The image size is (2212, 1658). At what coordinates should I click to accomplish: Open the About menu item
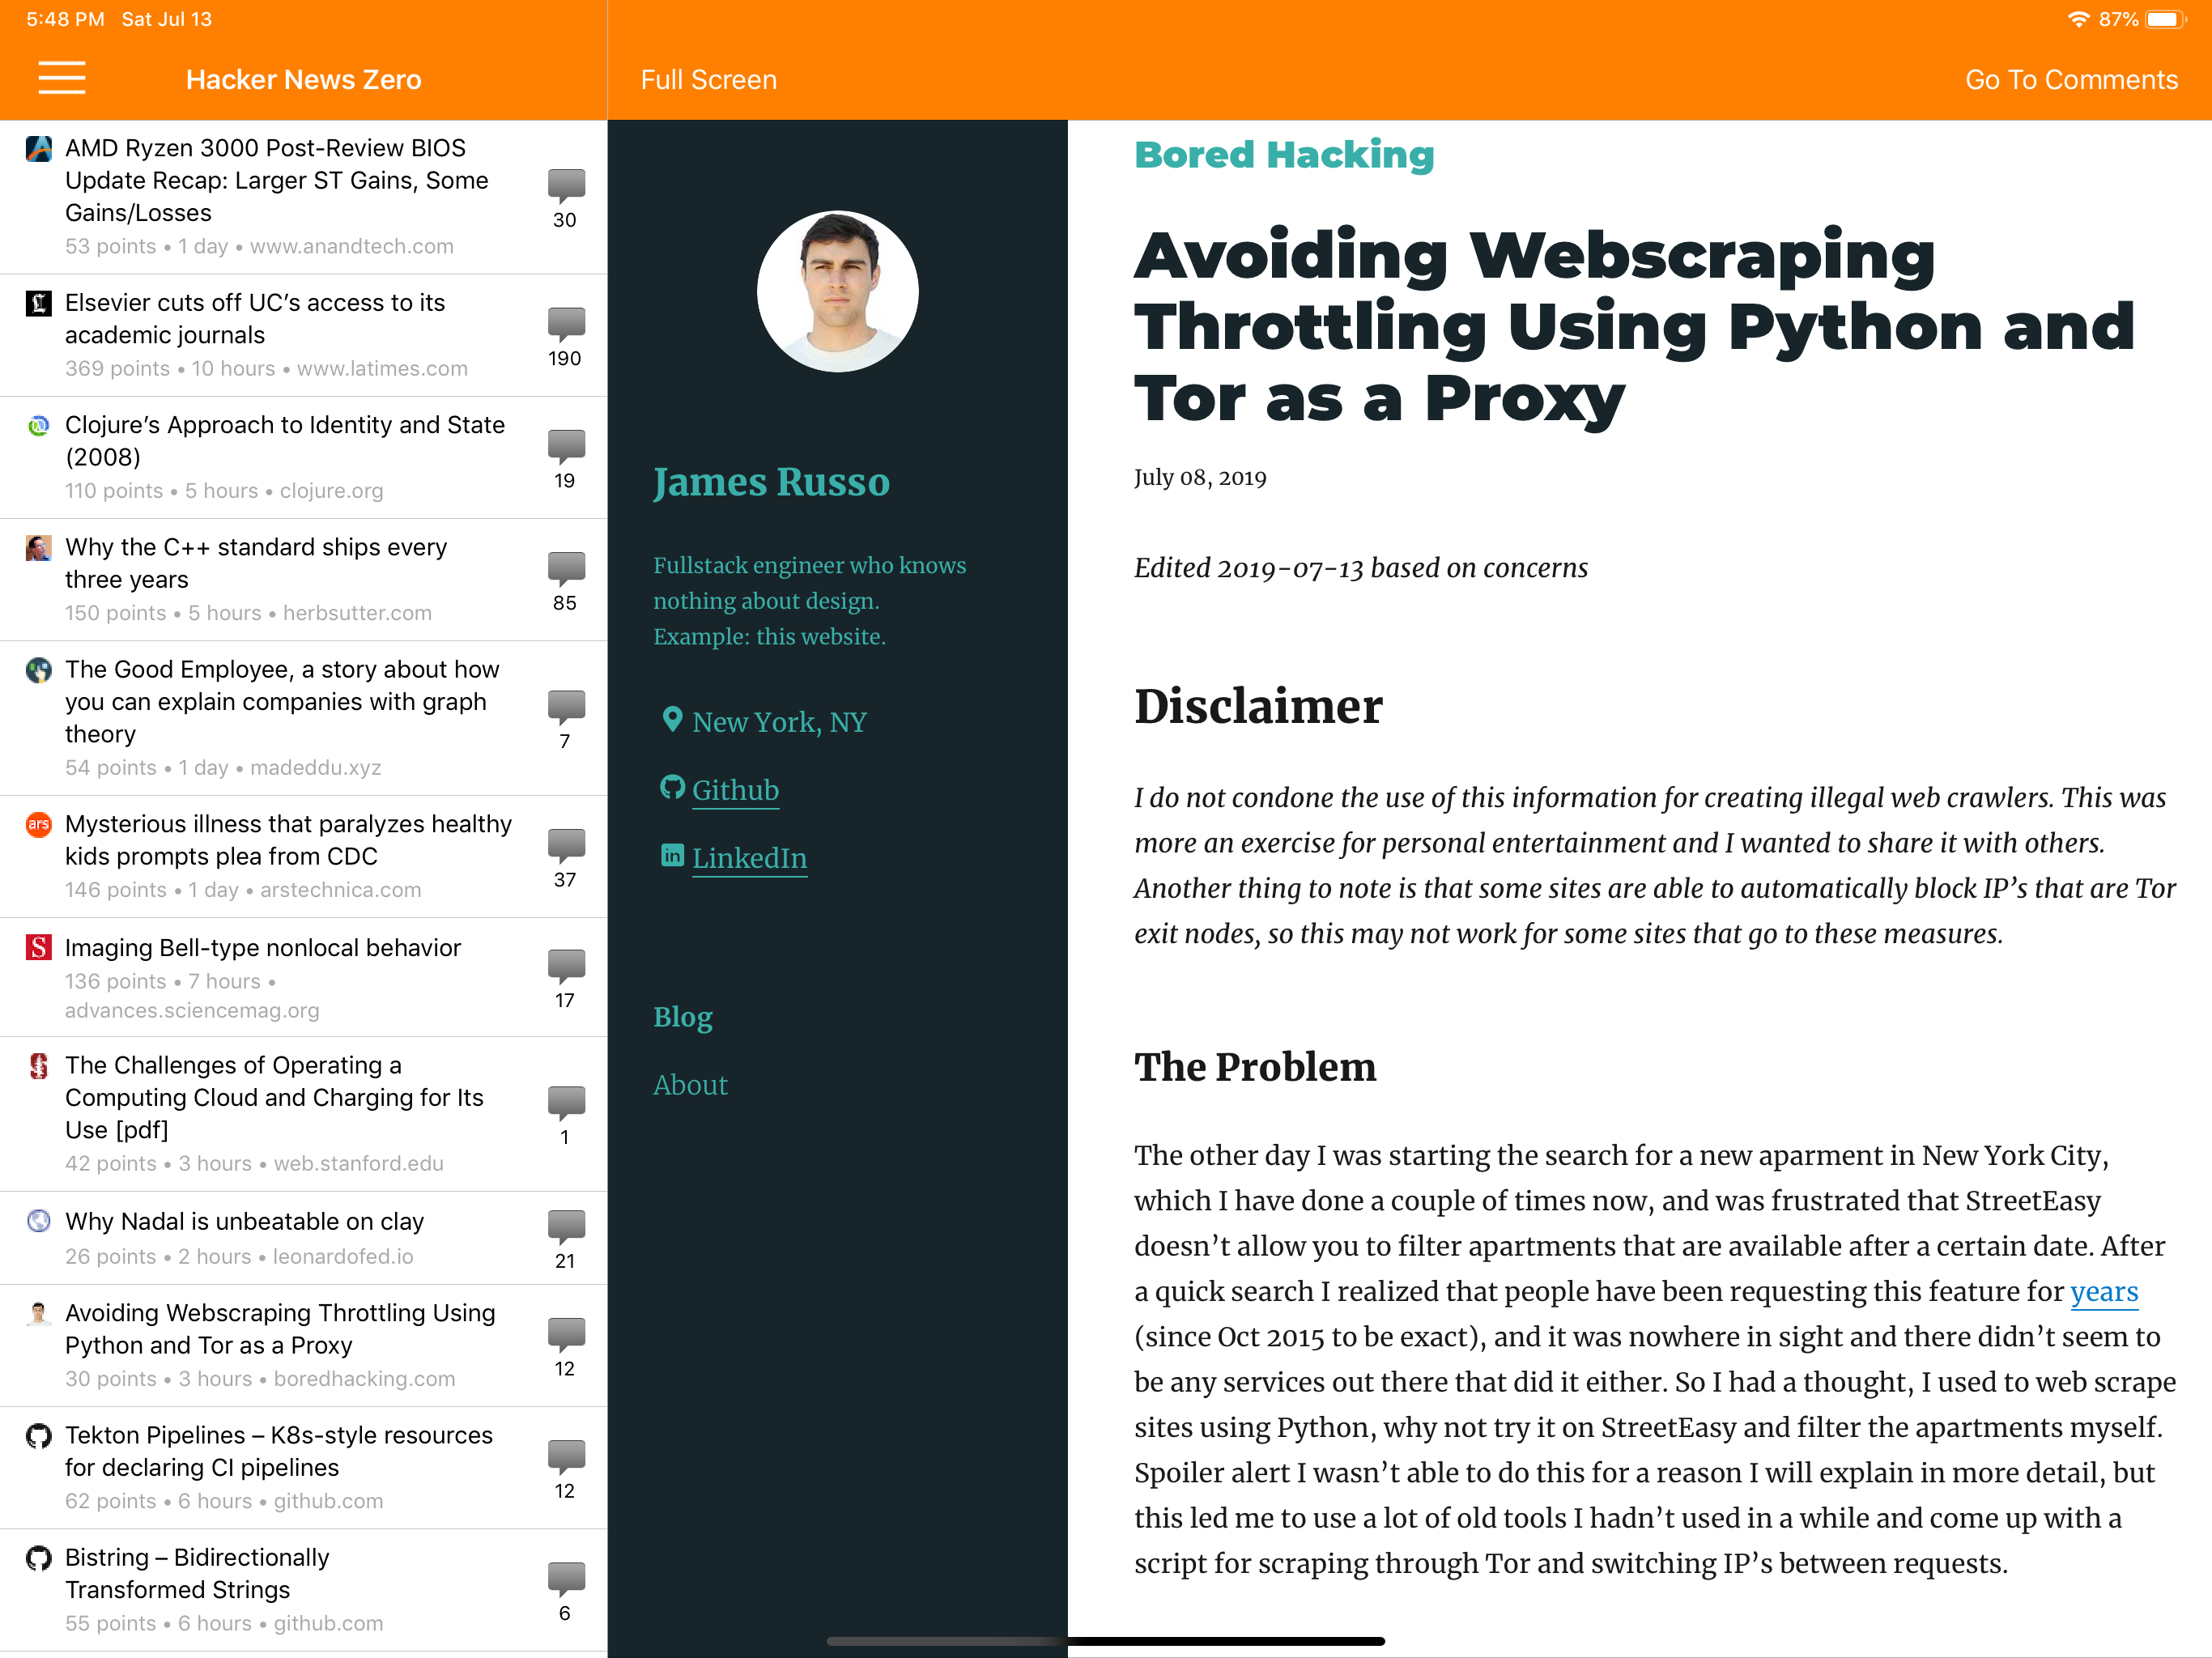(x=690, y=1085)
